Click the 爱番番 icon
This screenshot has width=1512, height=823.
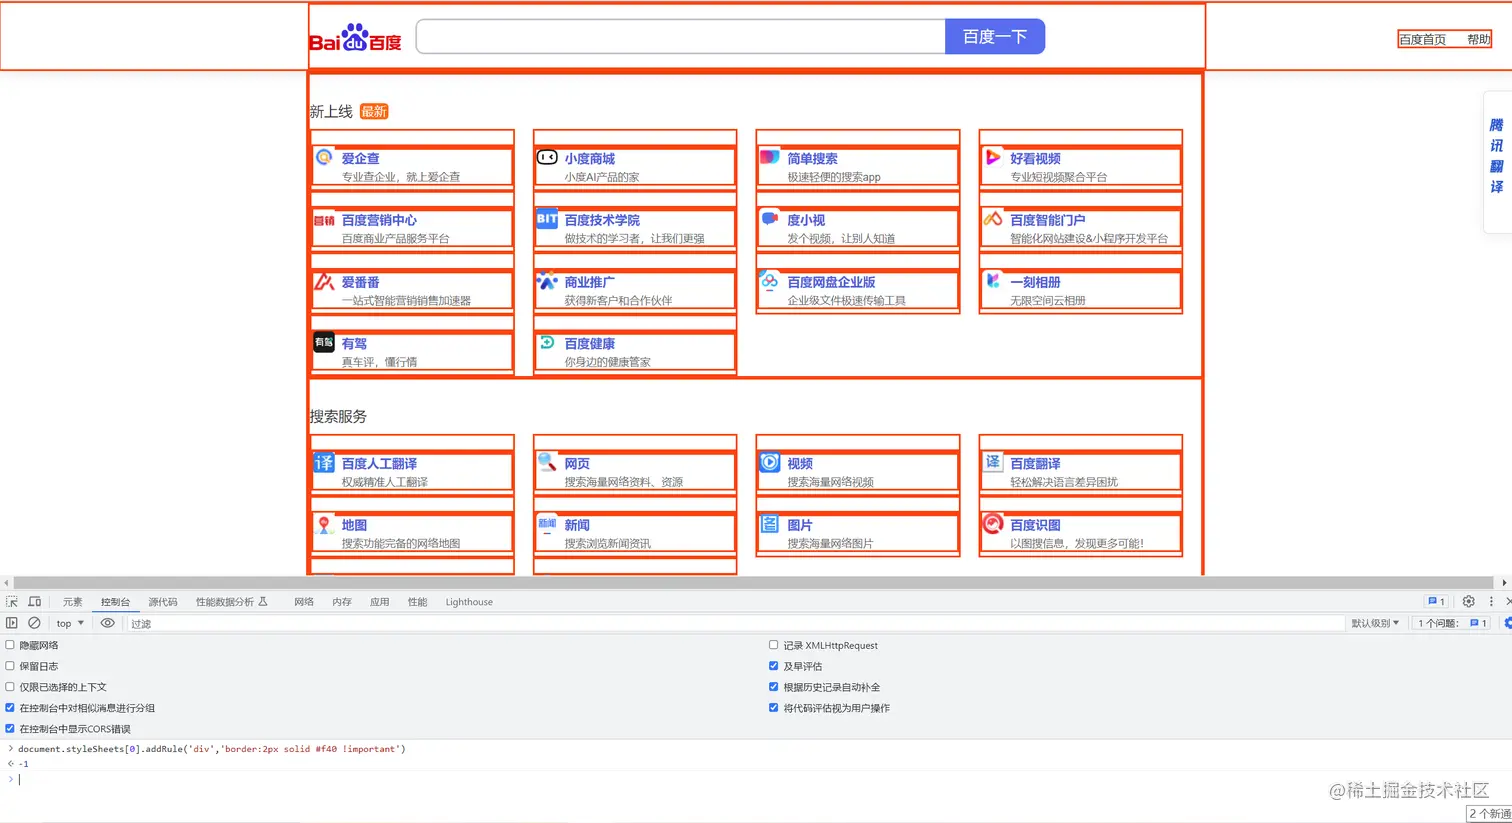[x=324, y=281]
